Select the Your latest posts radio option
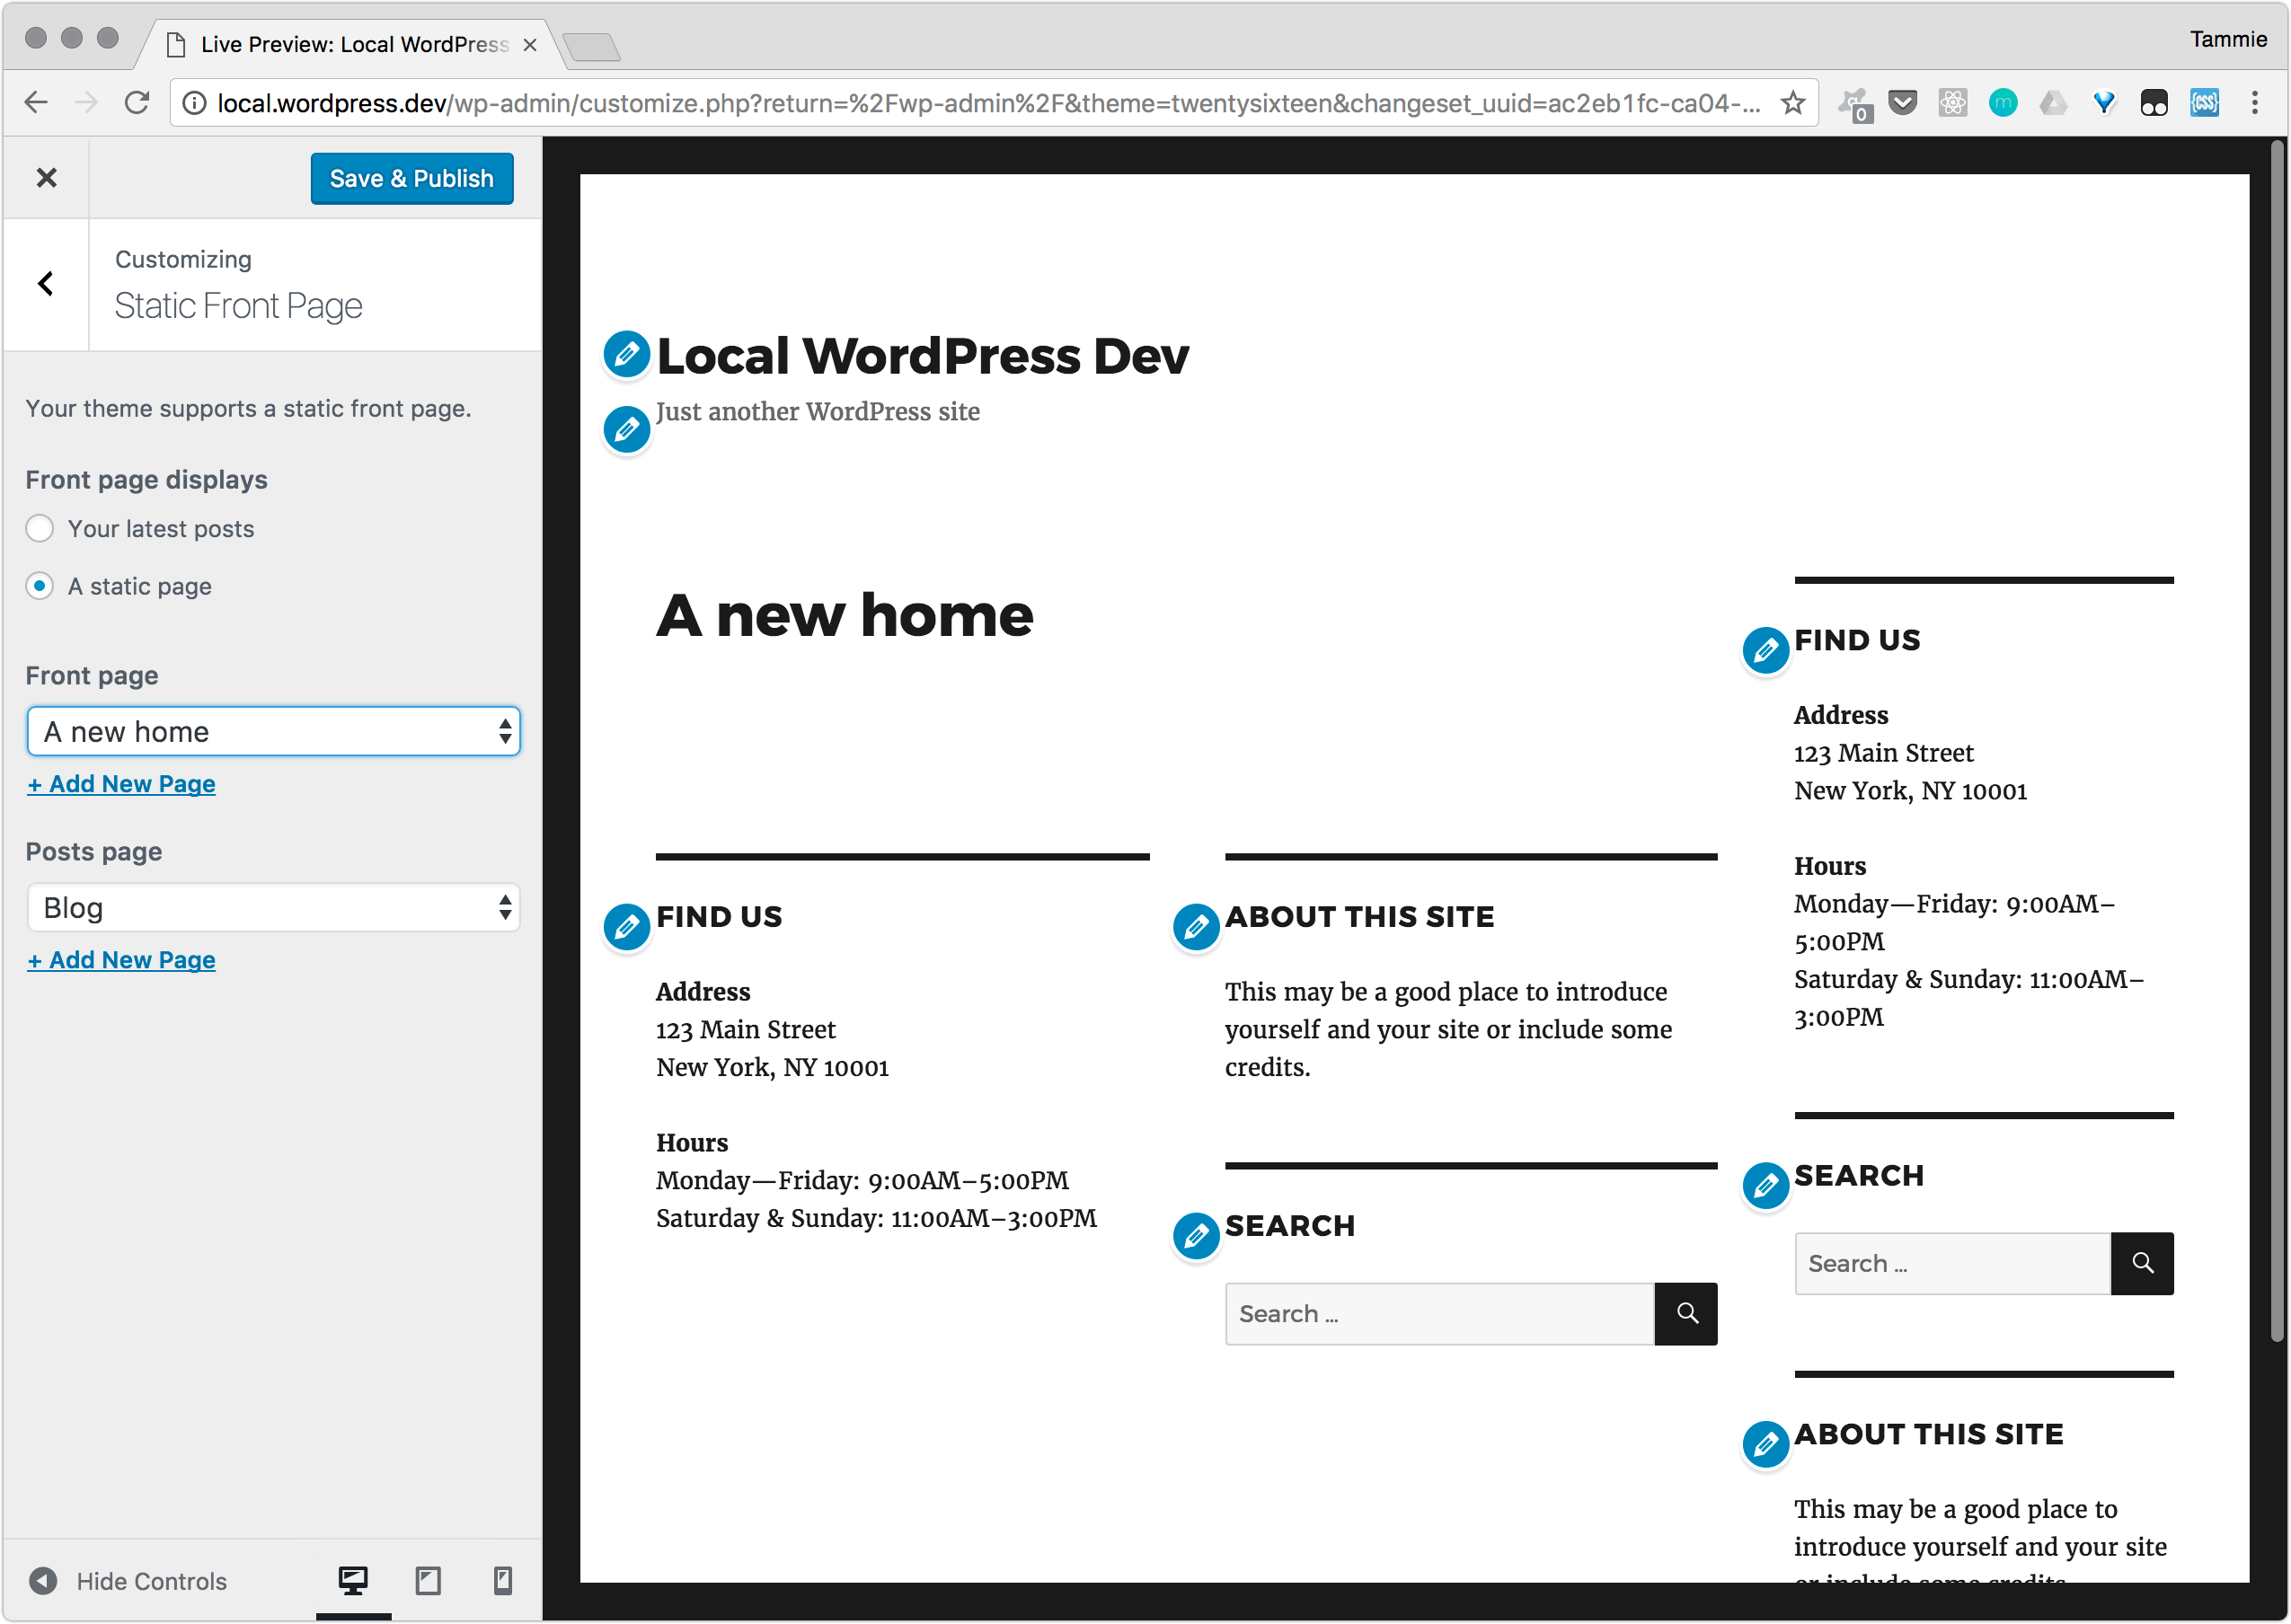The image size is (2291, 1624). (x=40, y=528)
